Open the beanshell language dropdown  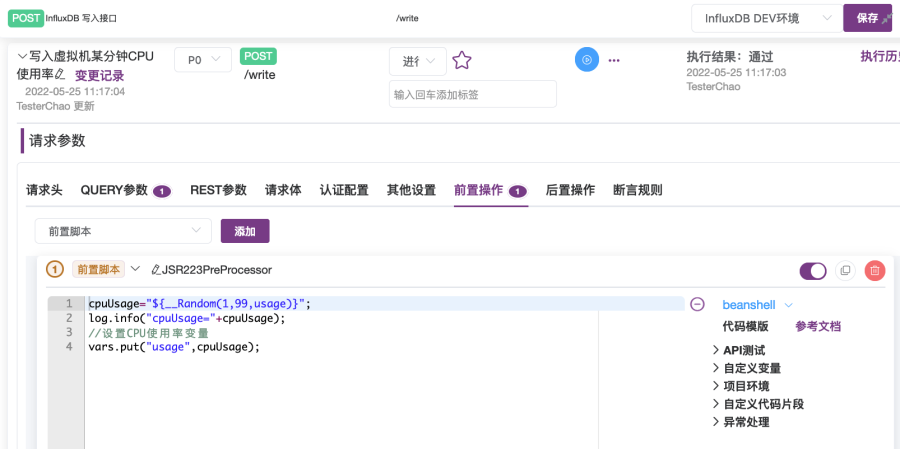(x=757, y=305)
